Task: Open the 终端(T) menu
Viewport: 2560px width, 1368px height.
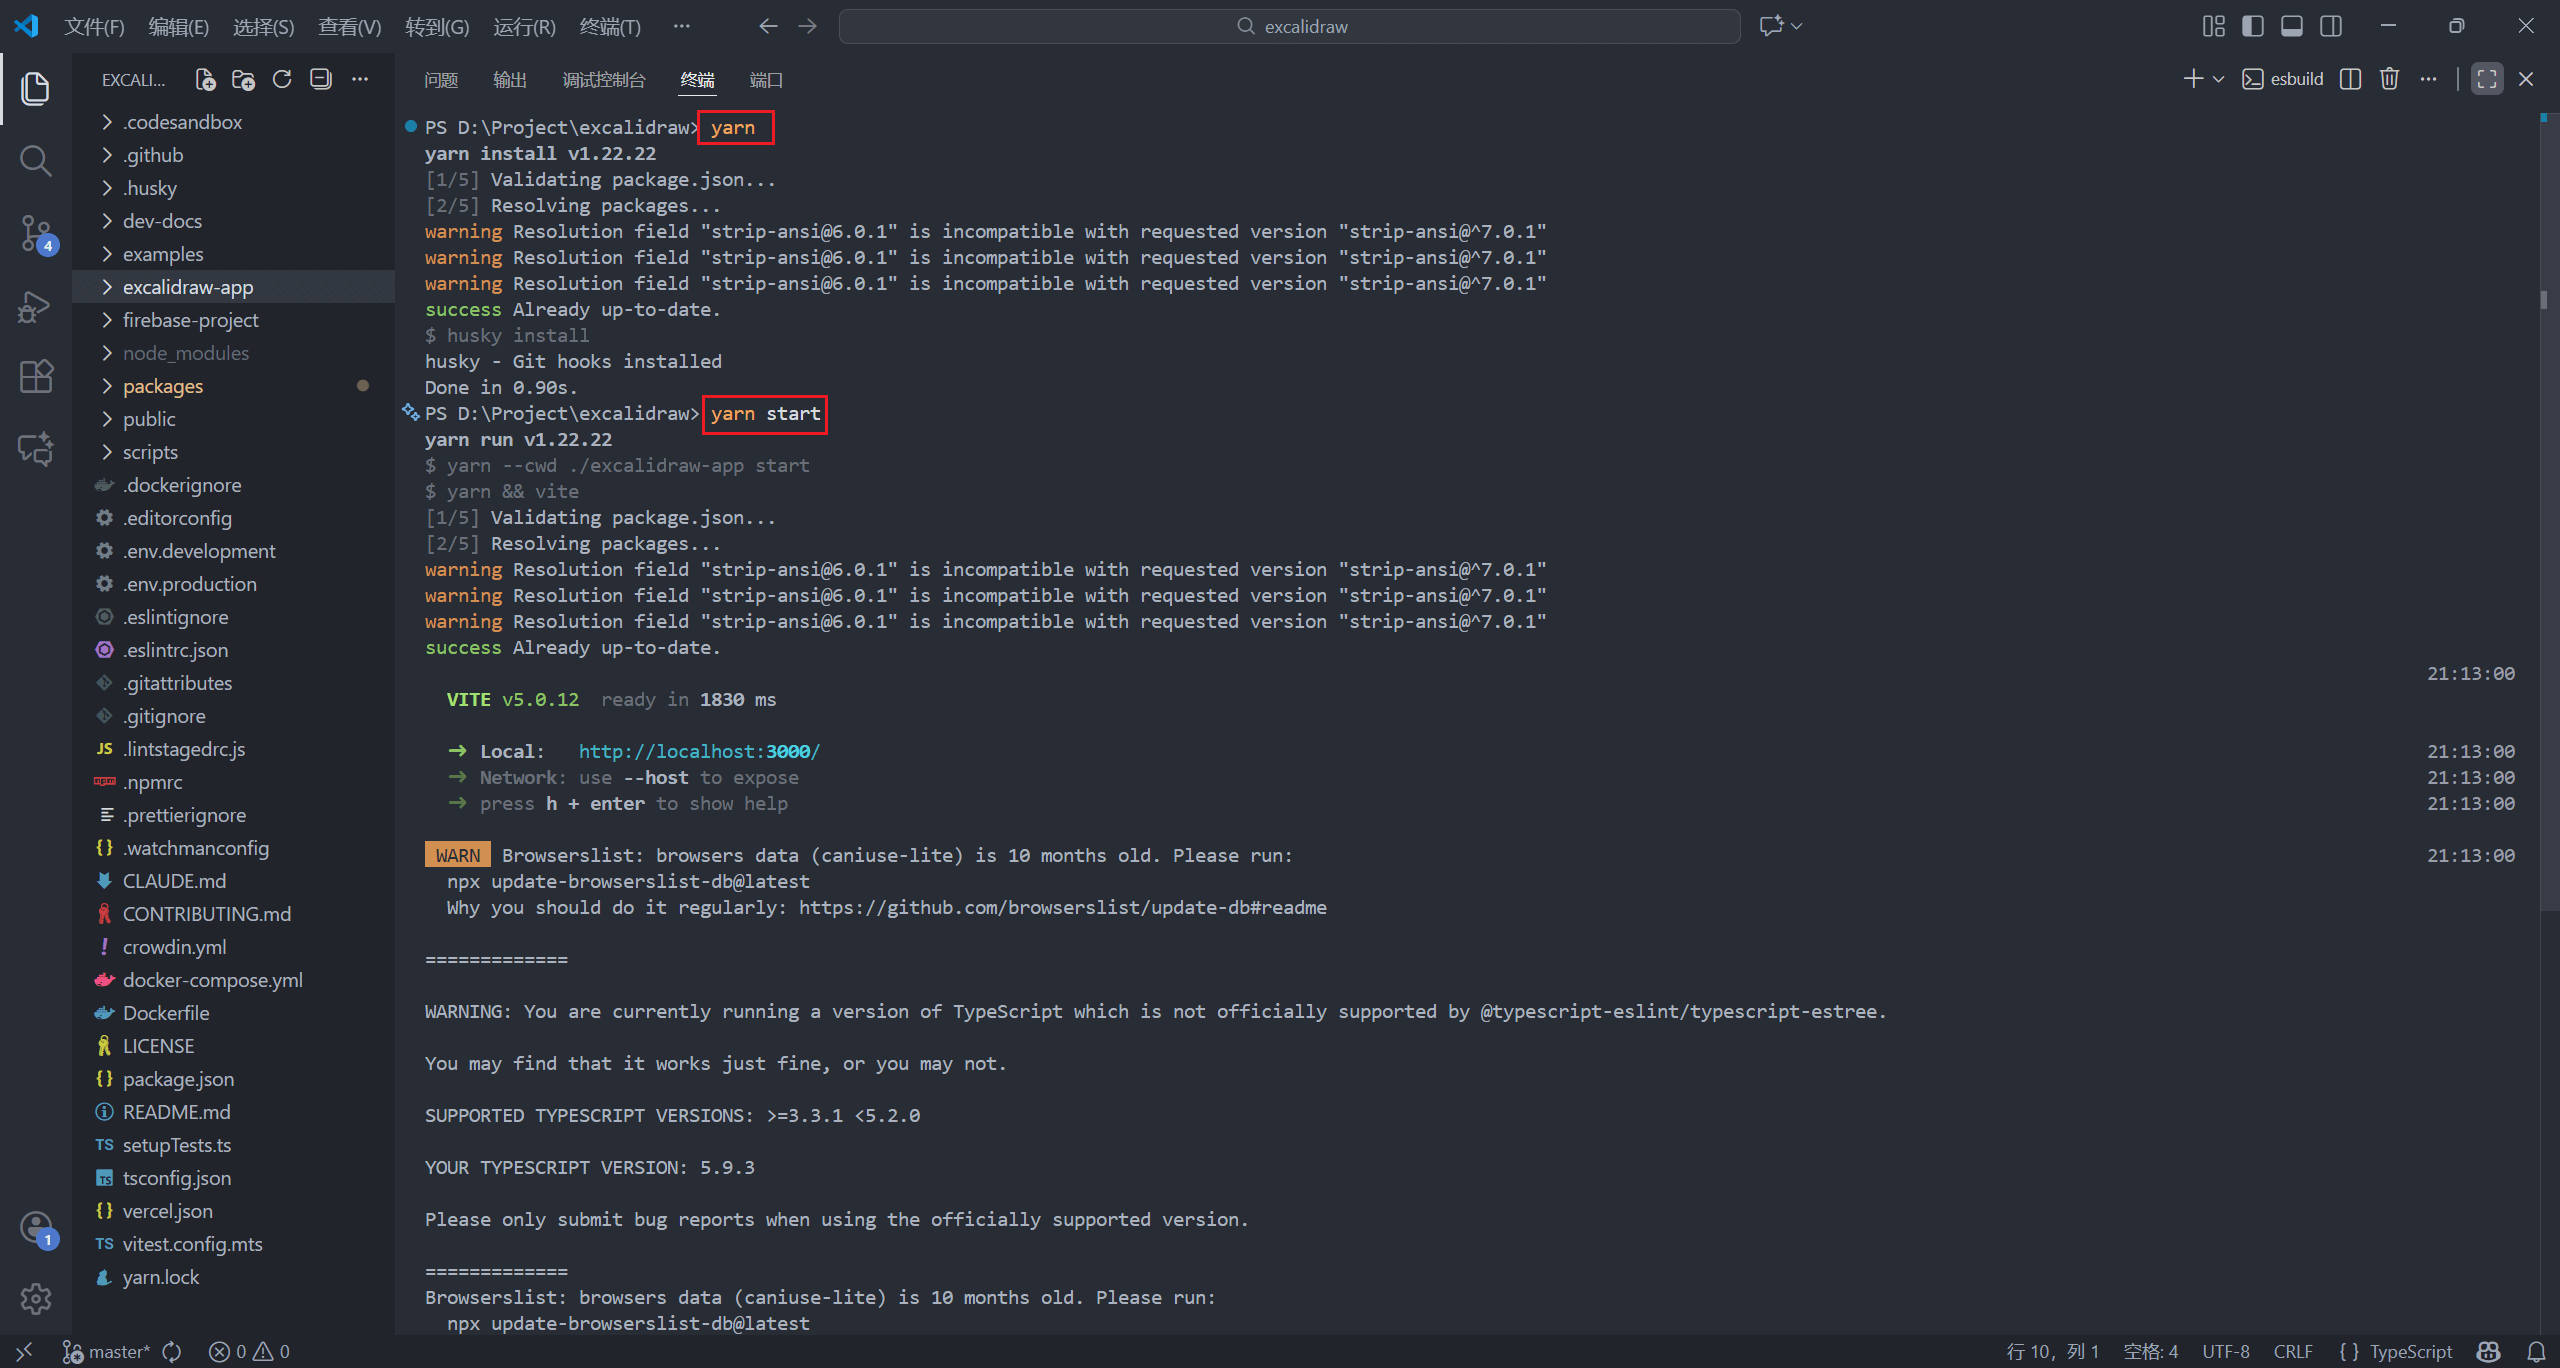Action: tap(609, 27)
